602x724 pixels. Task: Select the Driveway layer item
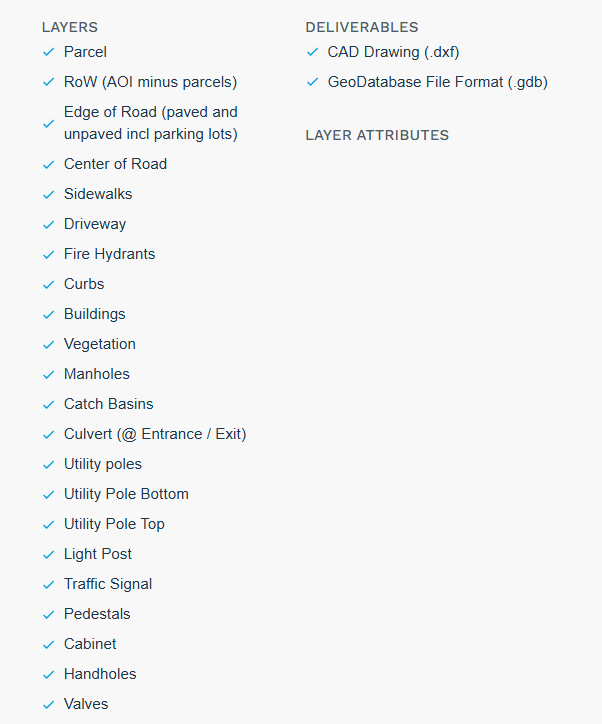95,224
